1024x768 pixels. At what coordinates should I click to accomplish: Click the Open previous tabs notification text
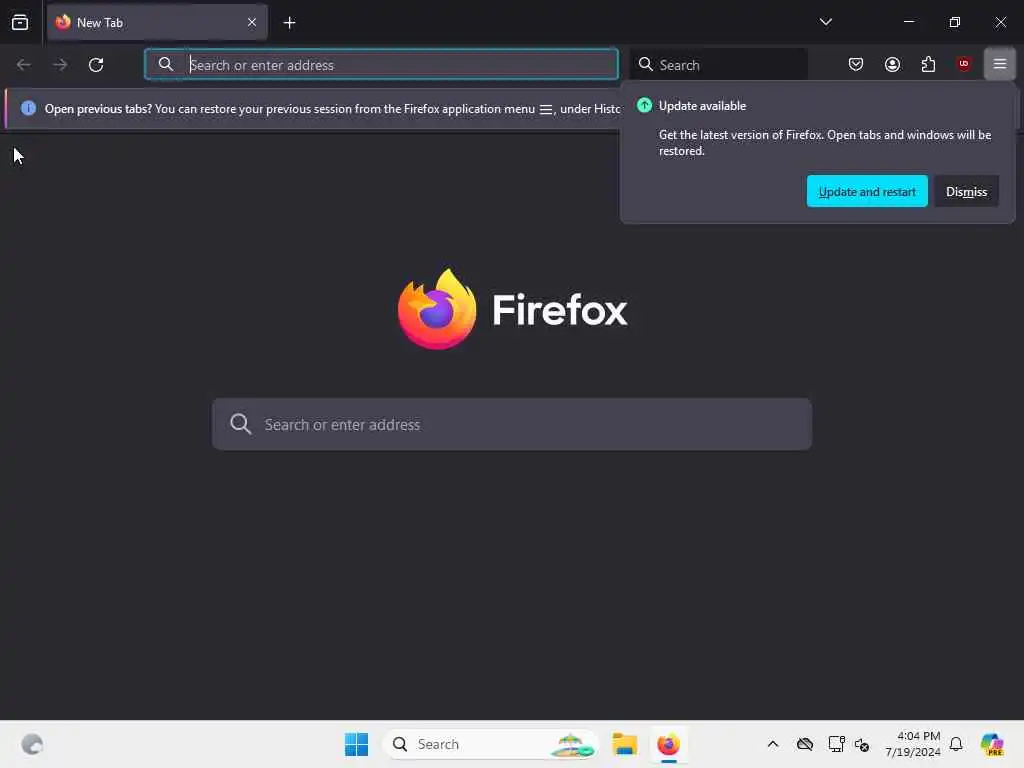pyautogui.click(x=332, y=109)
